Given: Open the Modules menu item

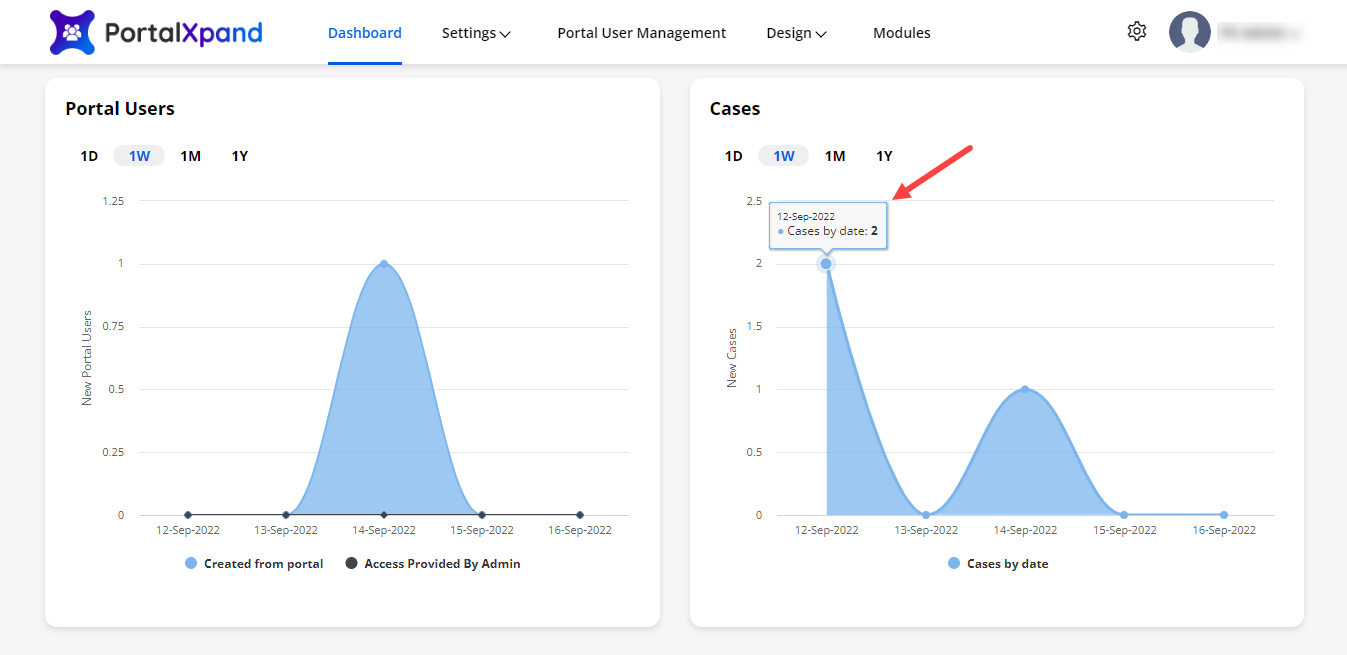Looking at the screenshot, I should pos(901,33).
